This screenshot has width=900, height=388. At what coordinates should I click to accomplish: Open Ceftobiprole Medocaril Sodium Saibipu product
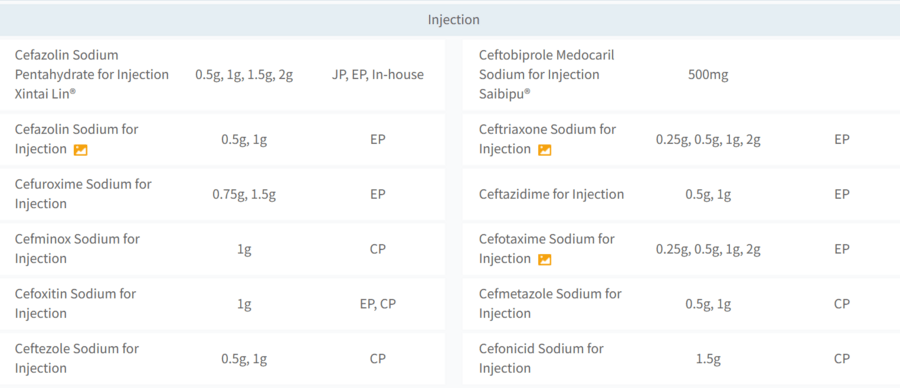pyautogui.click(x=546, y=75)
